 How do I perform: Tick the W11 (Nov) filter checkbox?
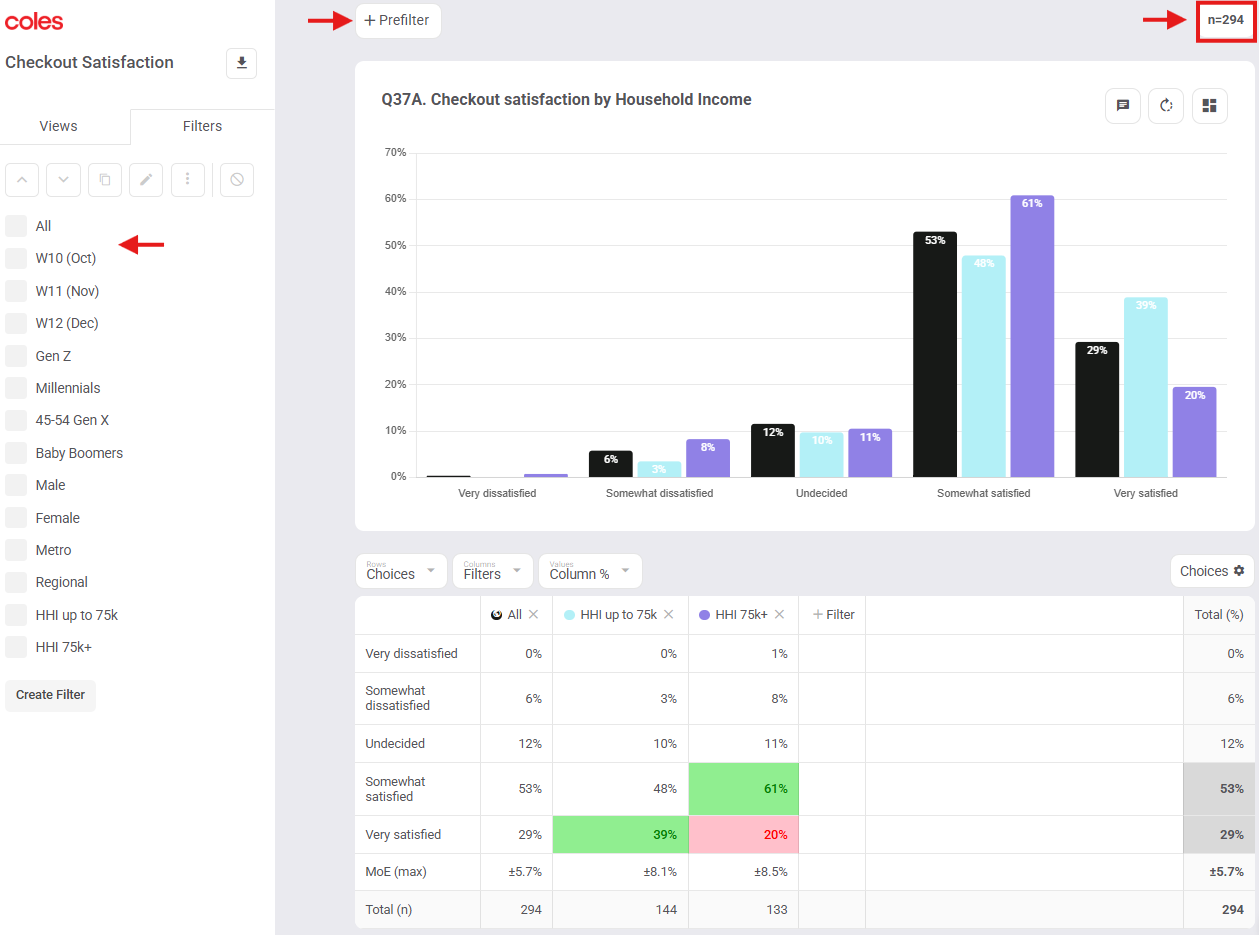tap(16, 291)
